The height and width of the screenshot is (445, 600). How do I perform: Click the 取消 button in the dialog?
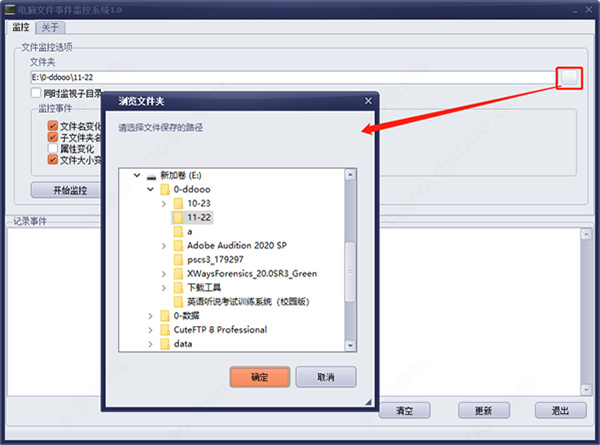(x=326, y=377)
